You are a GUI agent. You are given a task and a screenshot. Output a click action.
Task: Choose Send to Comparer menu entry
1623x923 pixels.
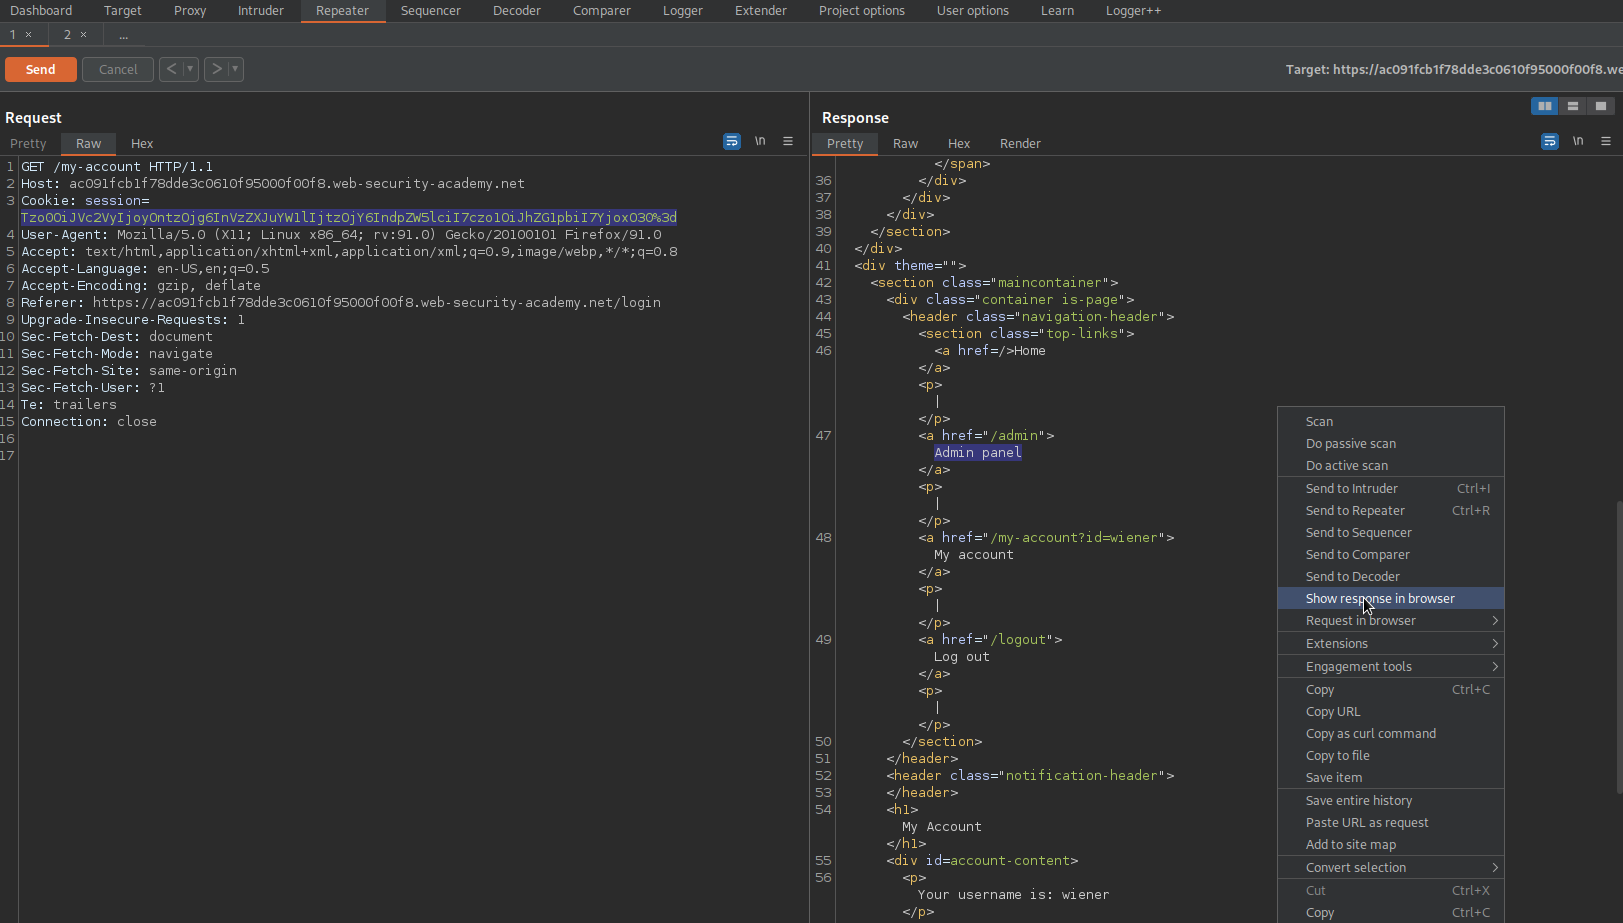click(1391, 555)
